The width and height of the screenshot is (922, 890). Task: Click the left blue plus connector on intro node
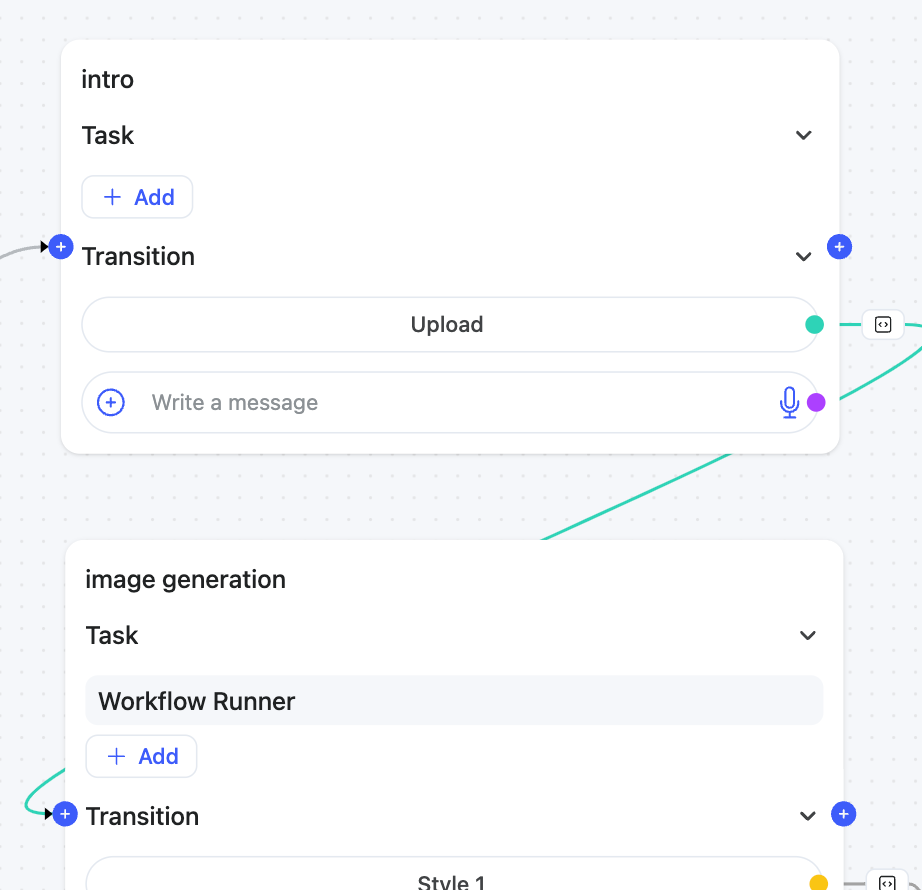pos(61,246)
